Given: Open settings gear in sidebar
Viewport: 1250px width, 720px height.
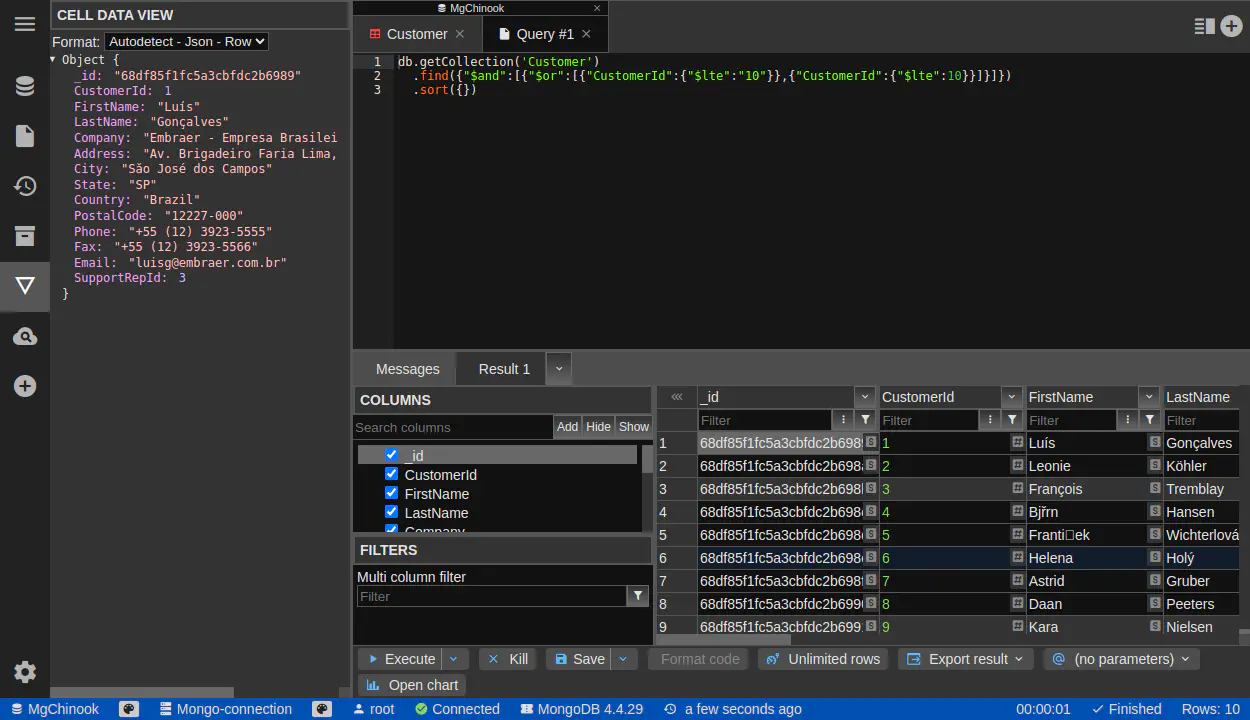Looking at the screenshot, I should click(25, 672).
